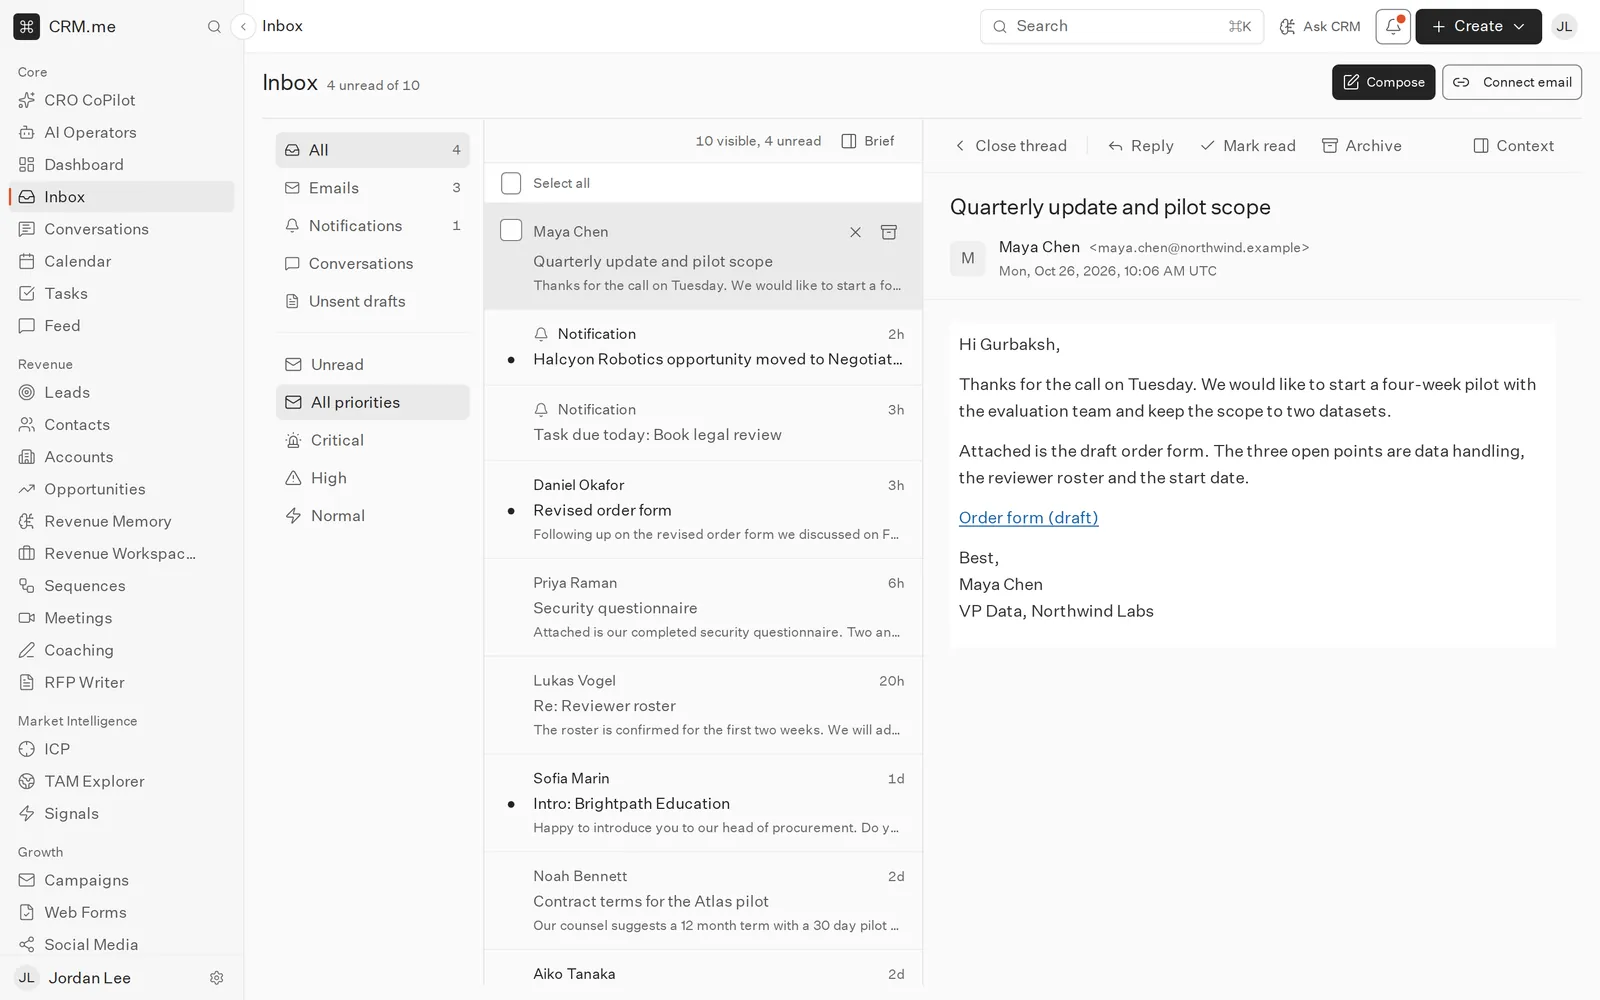Viewport: 1600px width, 1000px height.
Task: Navigate to Leads
Action: pos(122,392)
